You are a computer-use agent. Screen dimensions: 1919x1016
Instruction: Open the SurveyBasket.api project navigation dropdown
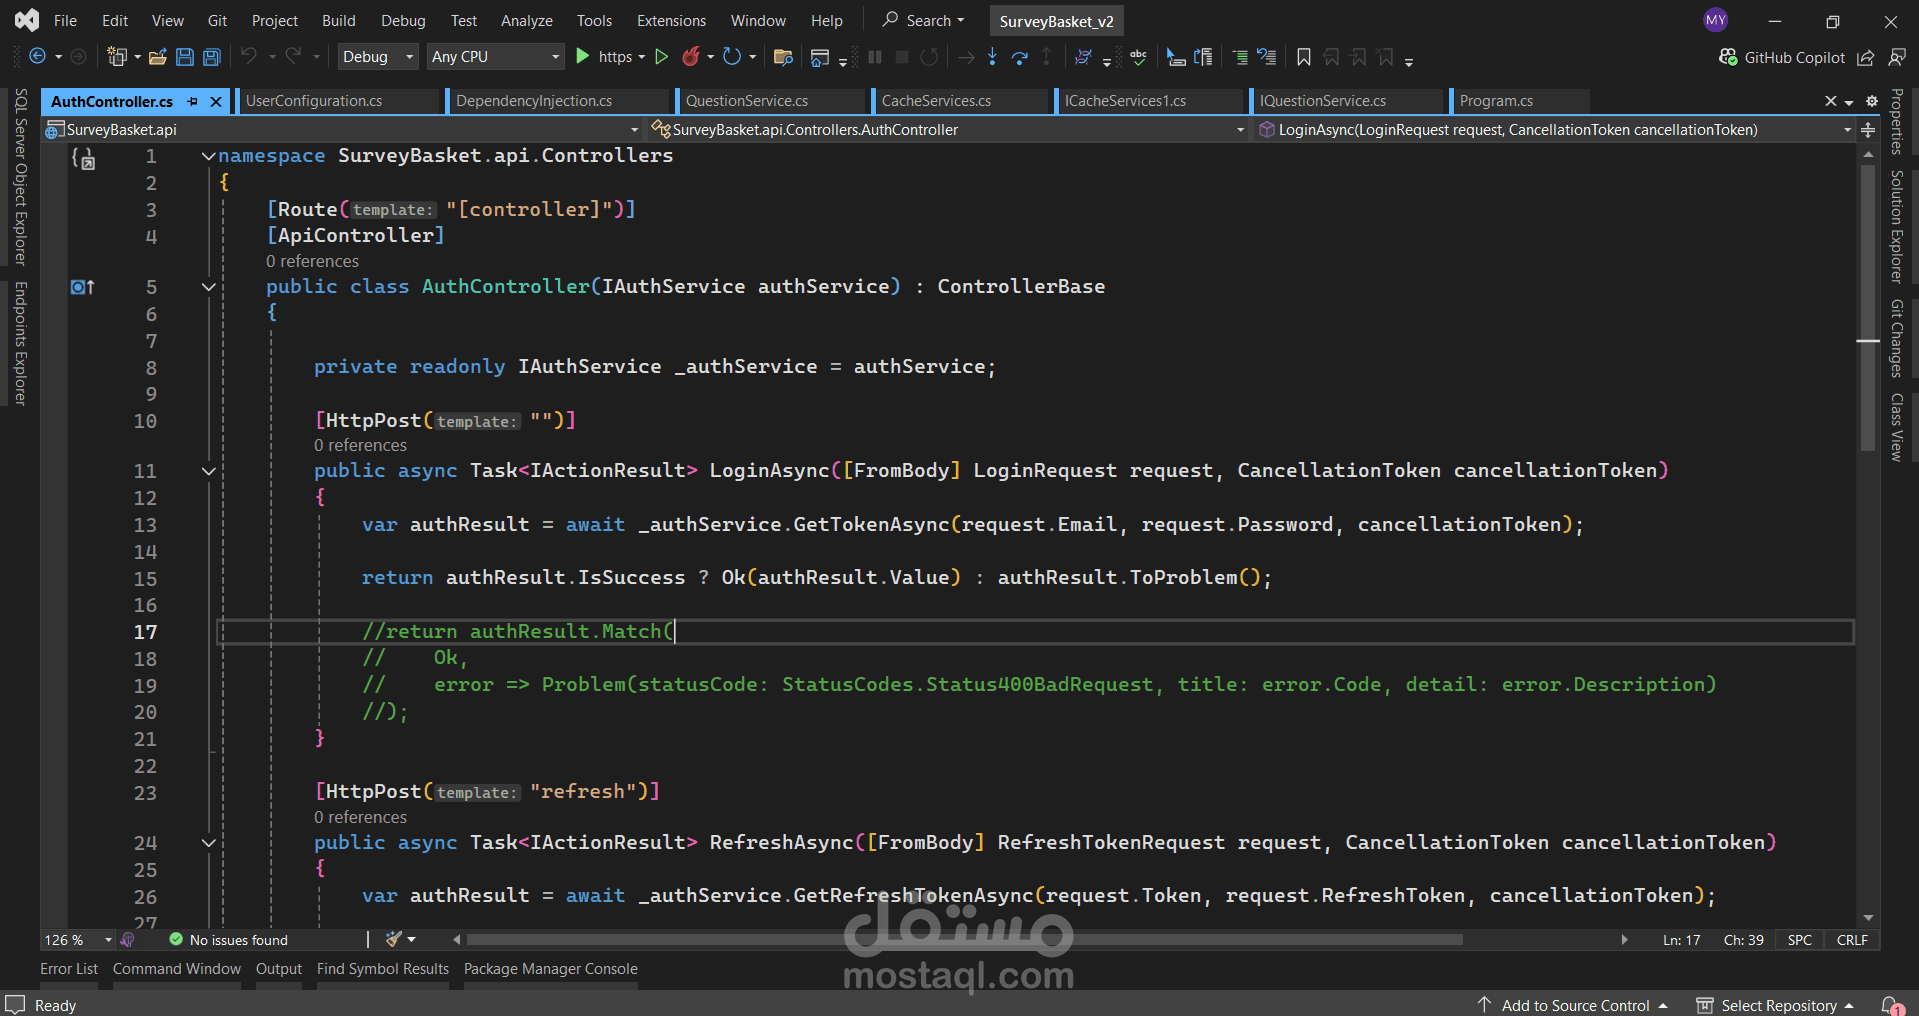[x=342, y=130]
